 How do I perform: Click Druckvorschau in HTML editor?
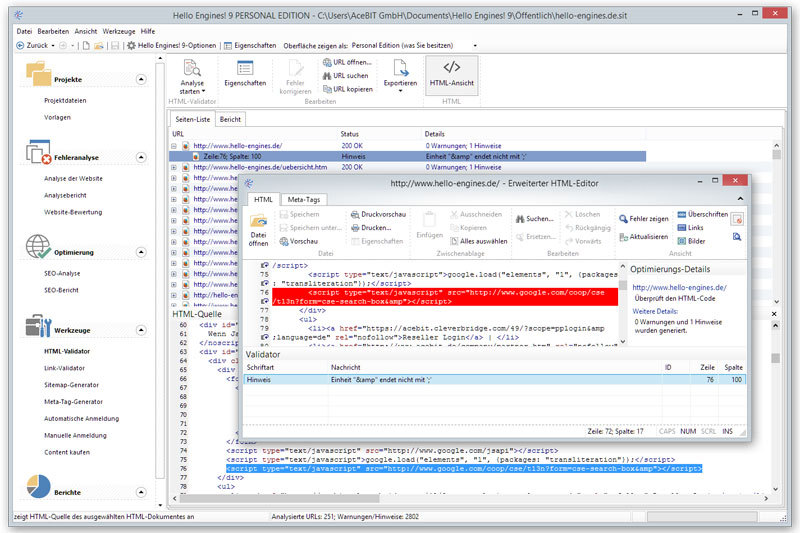point(379,214)
